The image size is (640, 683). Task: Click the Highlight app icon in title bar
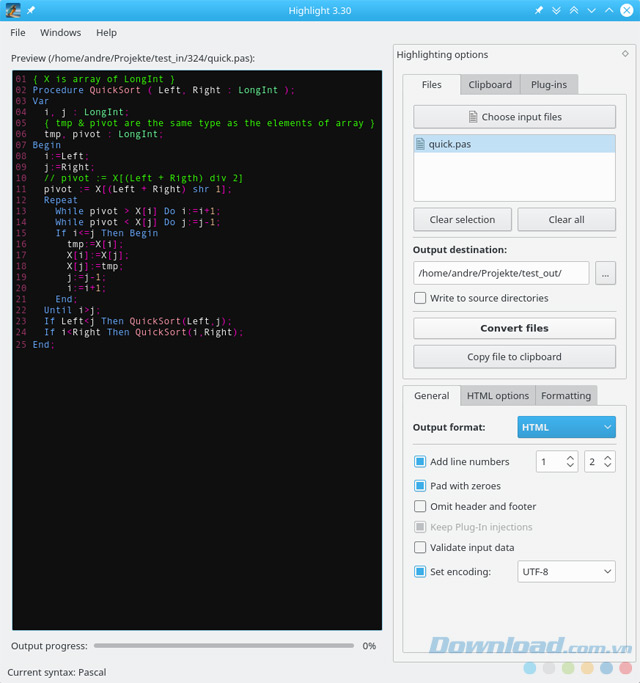click(x=12, y=10)
